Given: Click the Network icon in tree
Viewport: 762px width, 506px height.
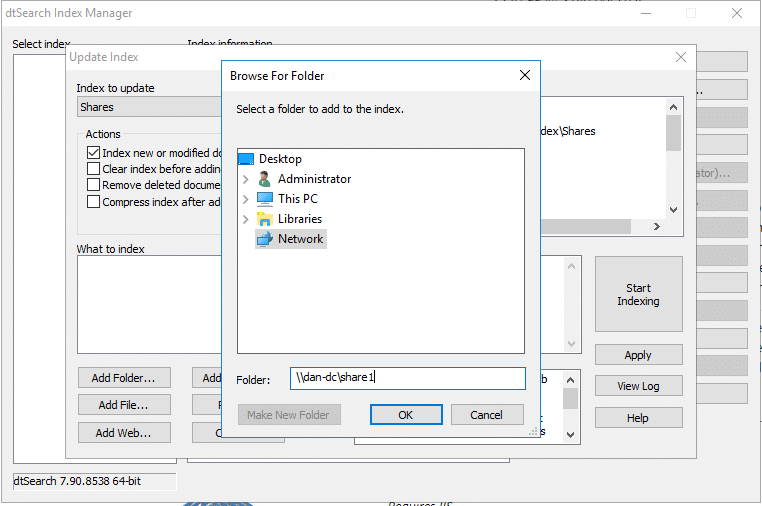Looking at the screenshot, I should (x=265, y=239).
